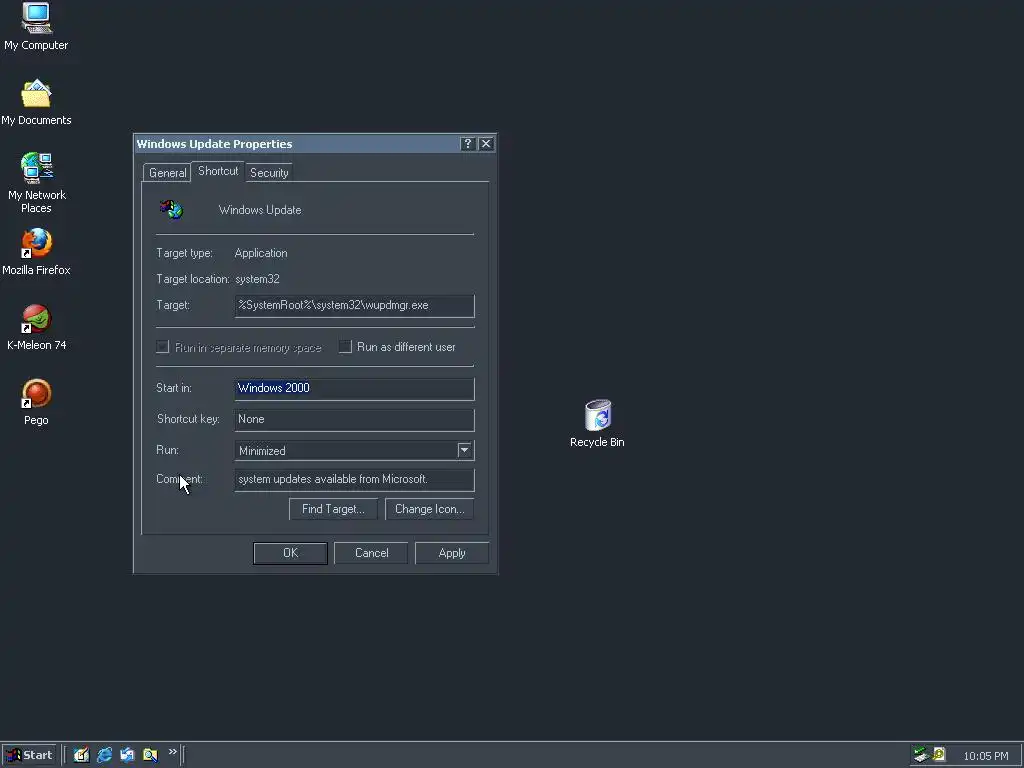Click the Show Desktop quick launch icon
The width and height of the screenshot is (1024, 768).
pyautogui.click(x=81, y=755)
